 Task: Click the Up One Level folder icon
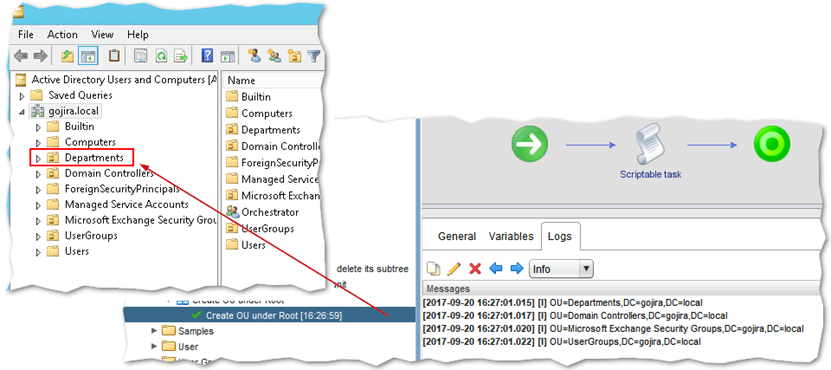click(x=67, y=55)
